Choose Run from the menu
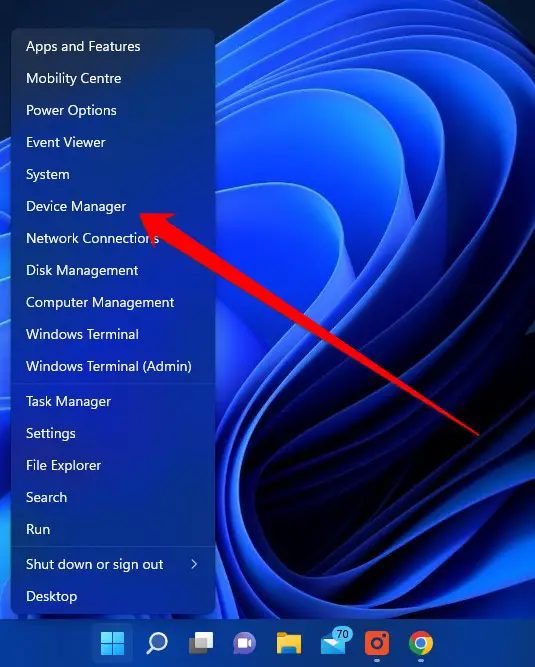Viewport: 535px width, 667px height. 38,529
